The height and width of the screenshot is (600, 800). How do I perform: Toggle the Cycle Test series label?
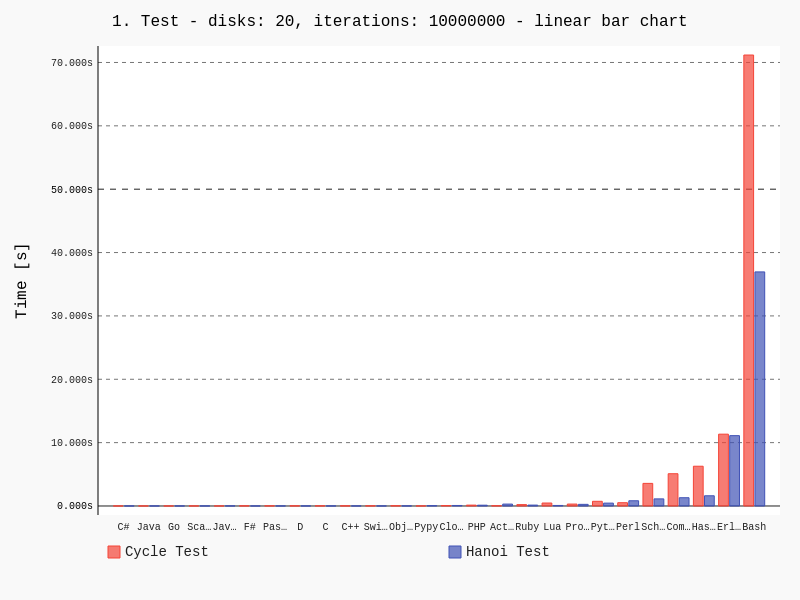166,552
